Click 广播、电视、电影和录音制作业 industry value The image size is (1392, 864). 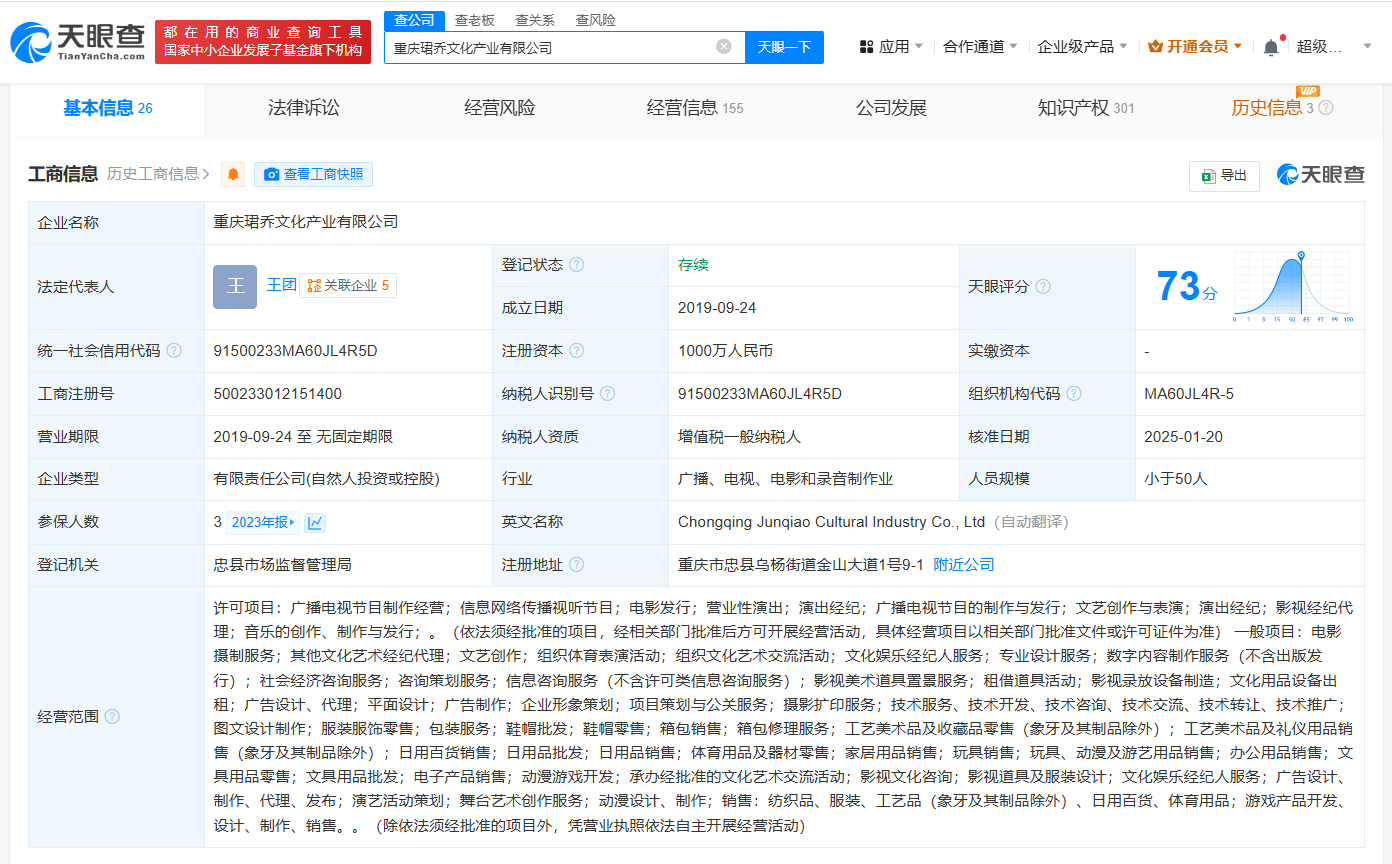click(785, 479)
